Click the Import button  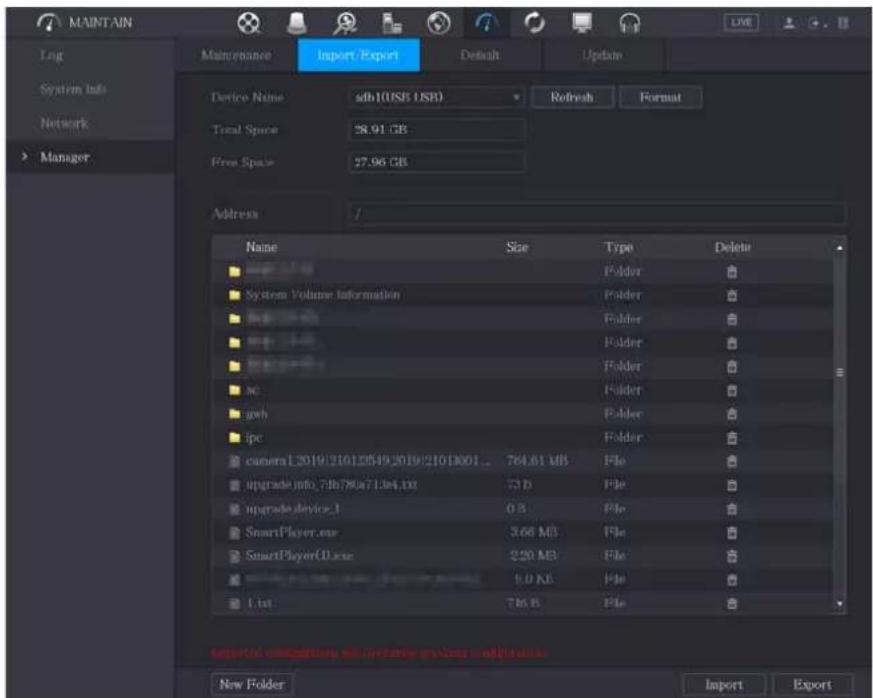coord(724,685)
